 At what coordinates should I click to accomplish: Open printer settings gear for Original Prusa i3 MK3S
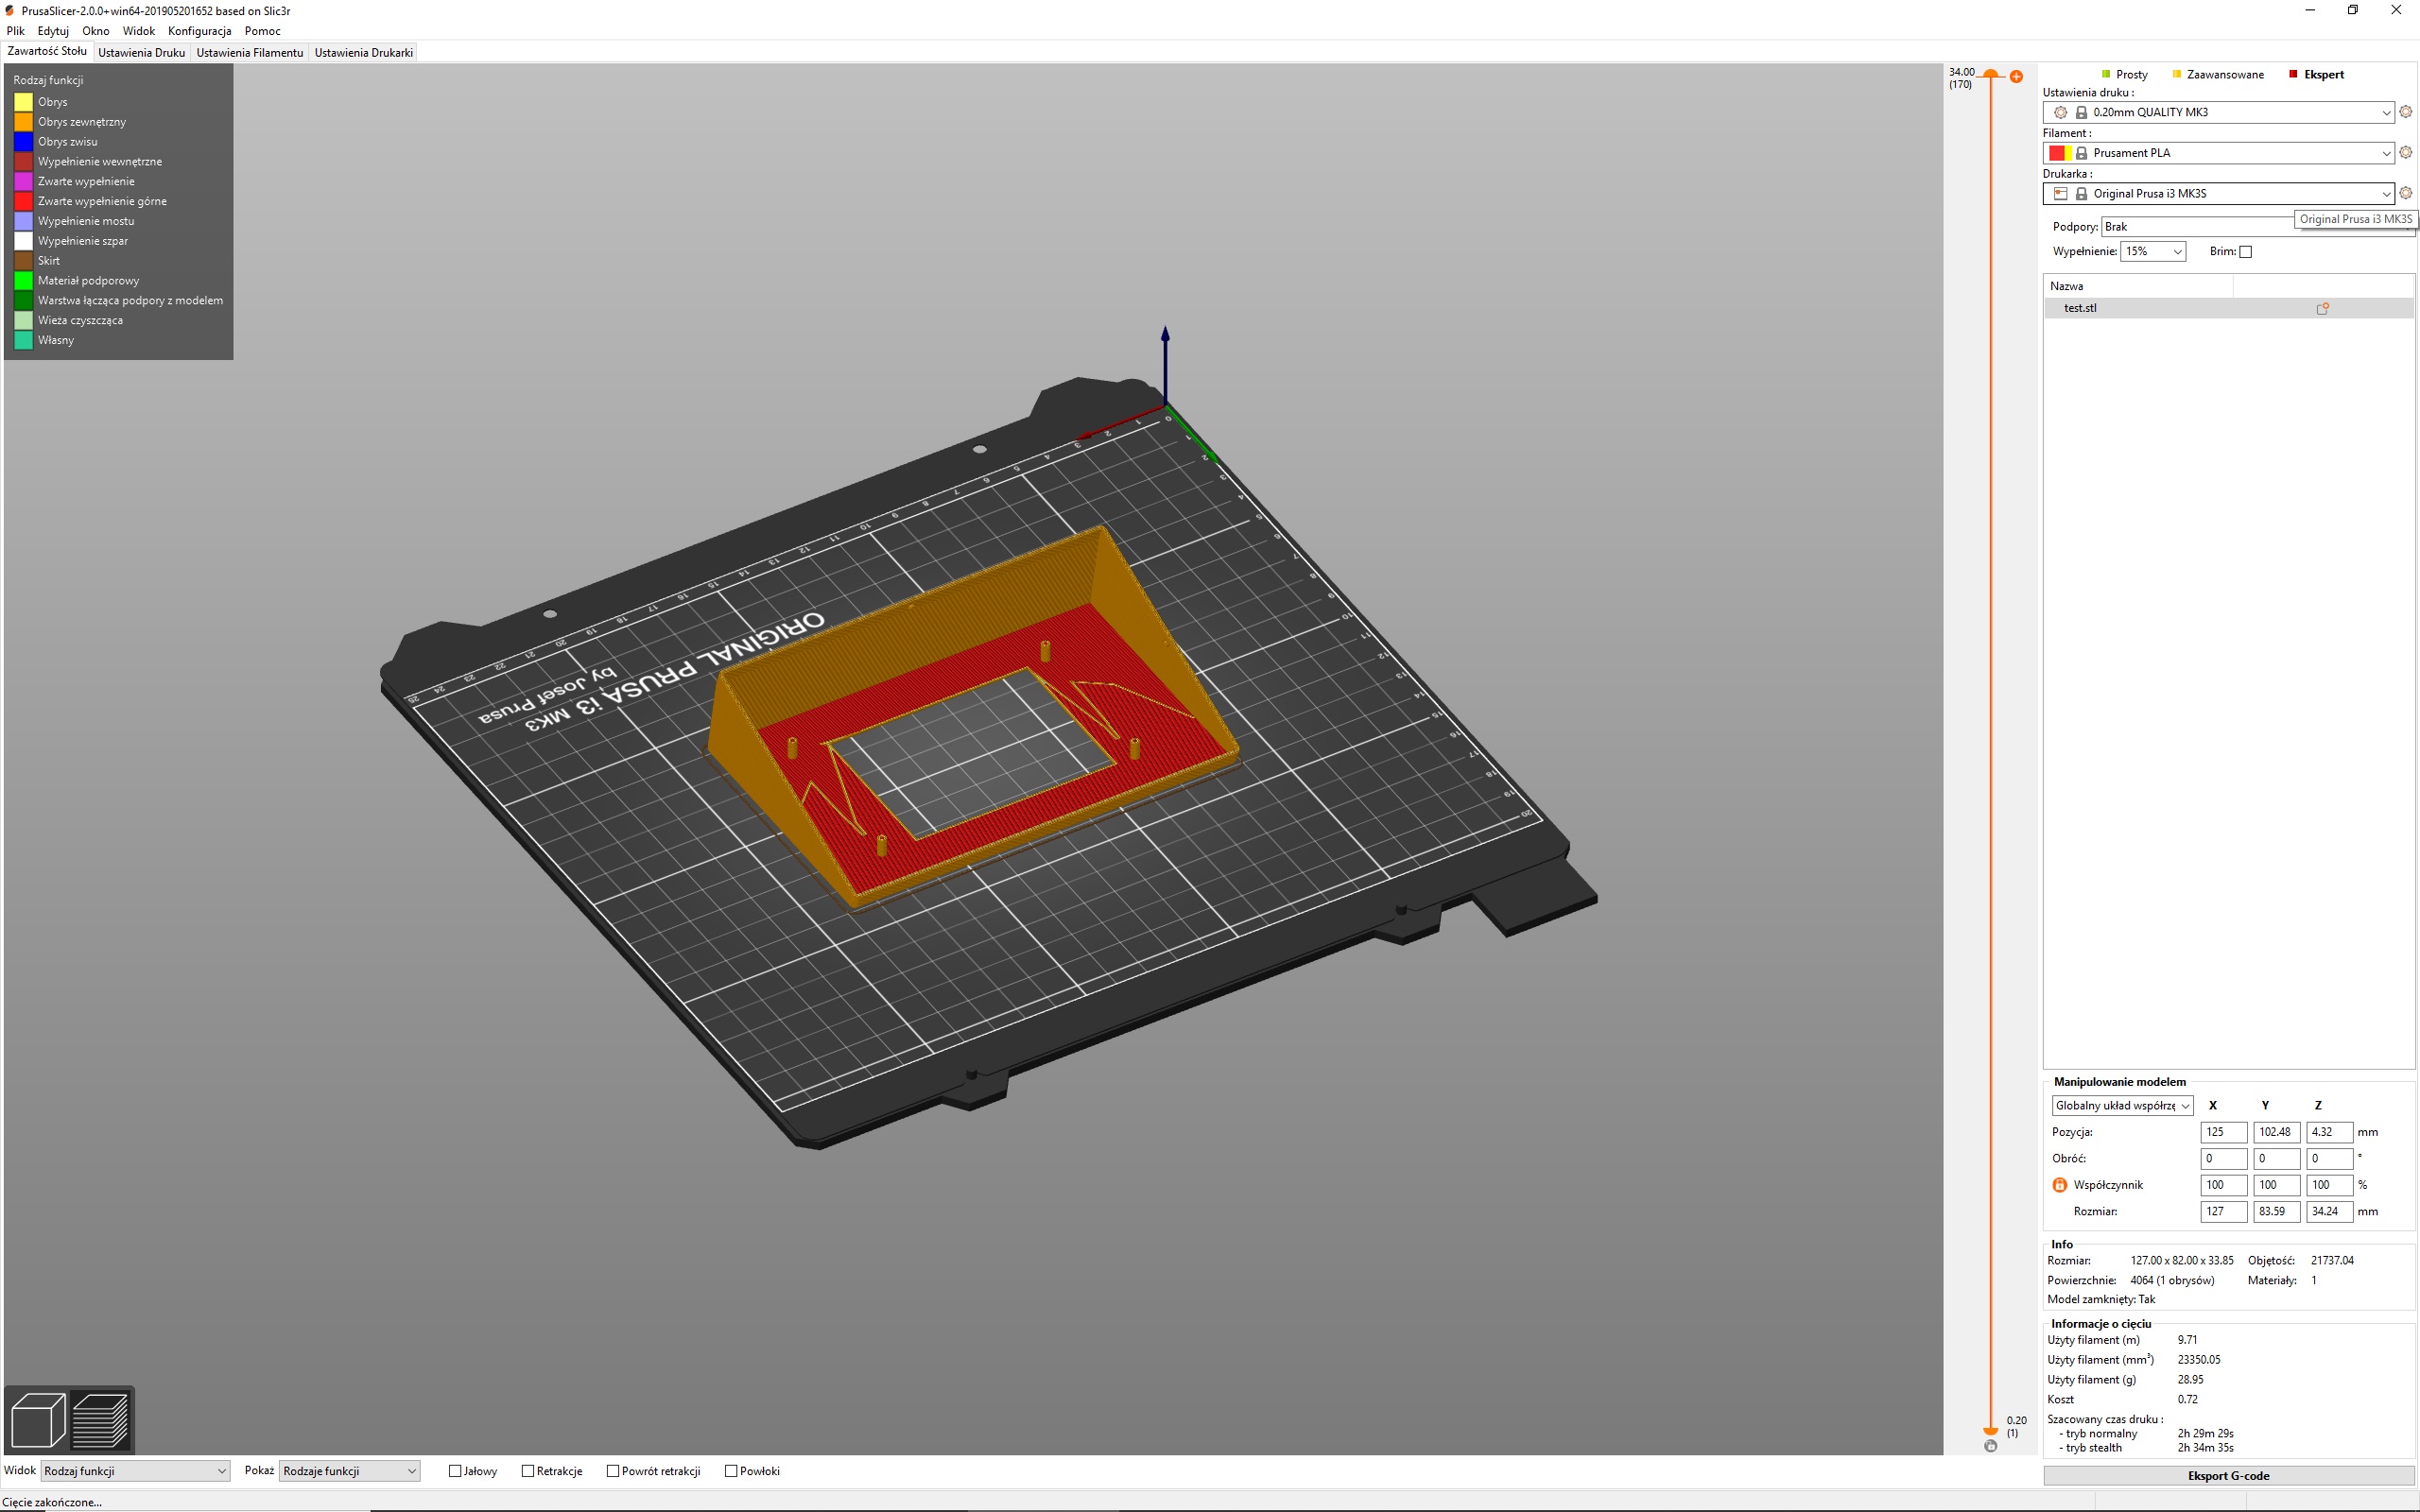pyautogui.click(x=2405, y=193)
